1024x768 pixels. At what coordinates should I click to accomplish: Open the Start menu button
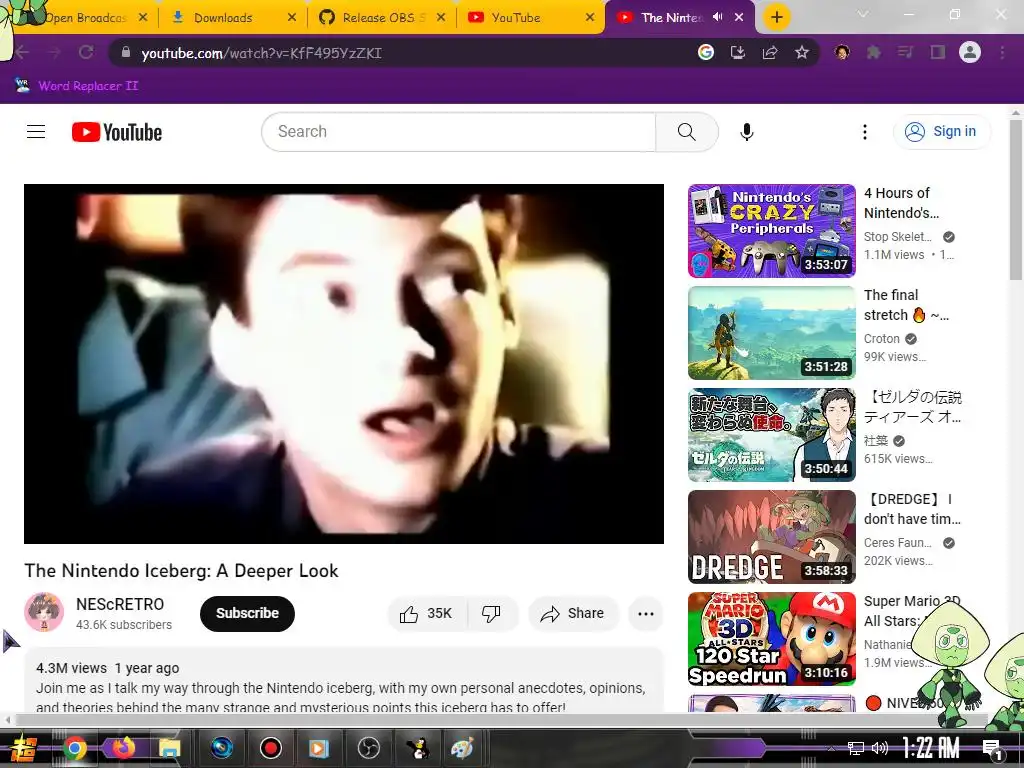22,748
